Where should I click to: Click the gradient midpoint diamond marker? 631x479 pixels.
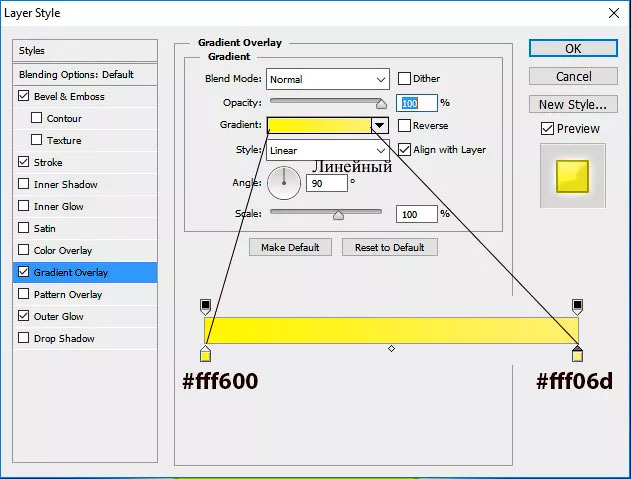click(391, 349)
